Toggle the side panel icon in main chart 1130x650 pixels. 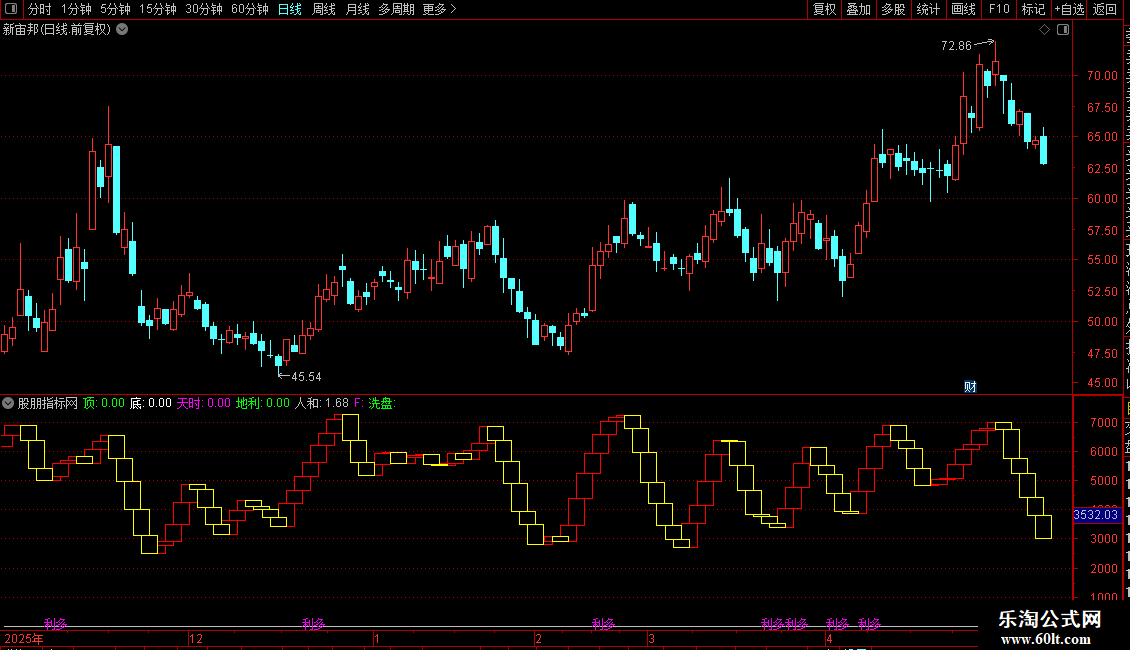click(1063, 30)
